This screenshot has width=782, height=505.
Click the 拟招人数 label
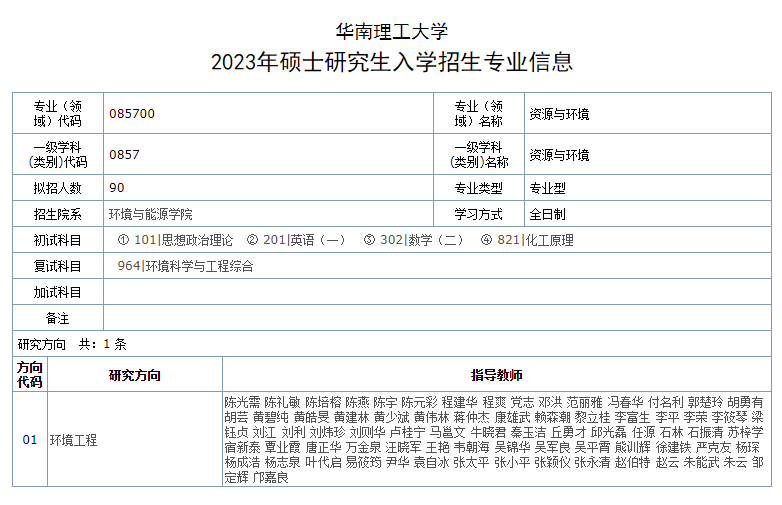(x=57, y=188)
